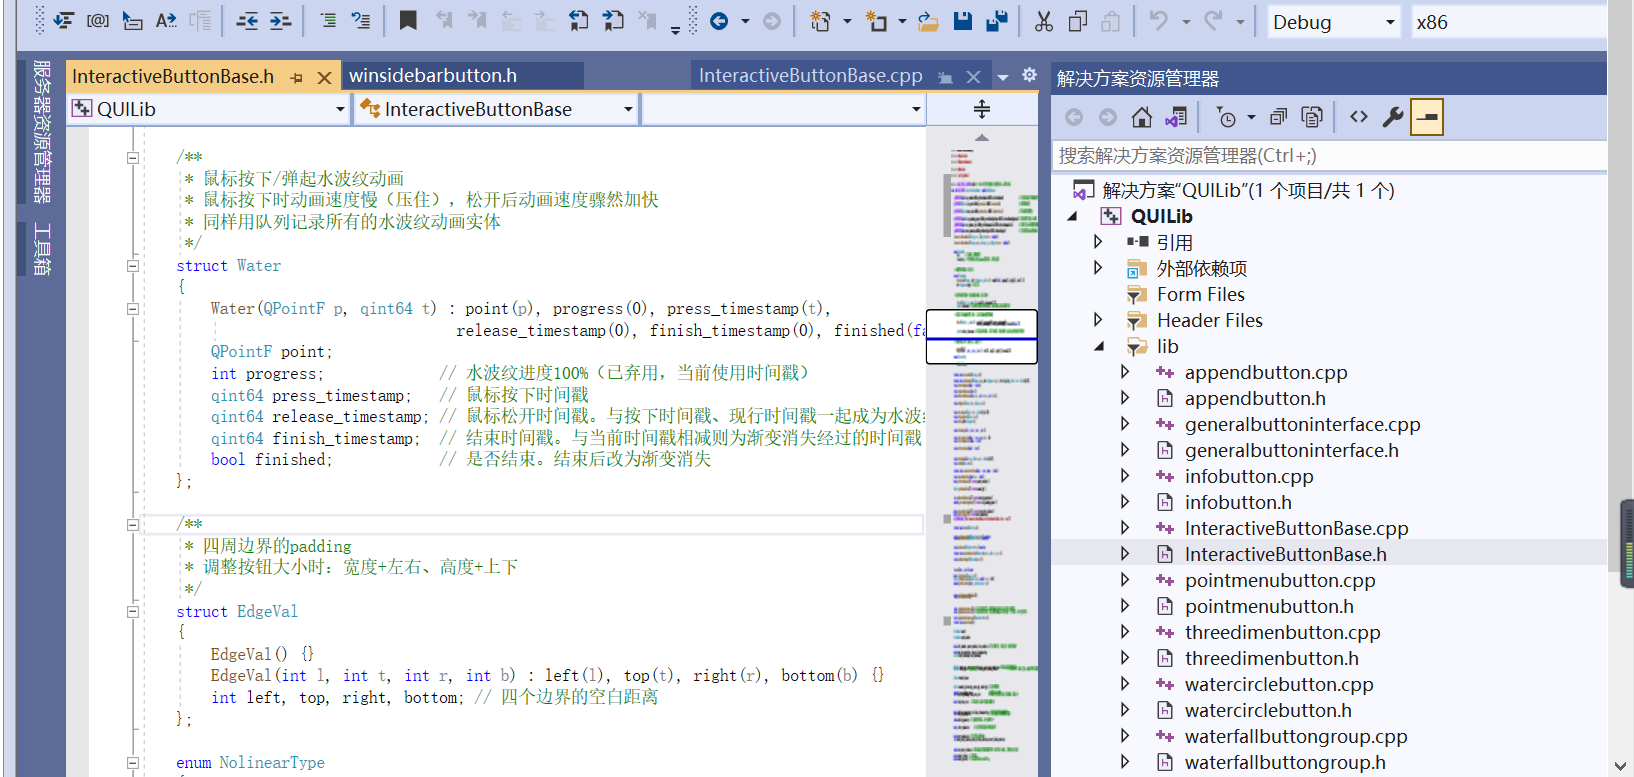The width and height of the screenshot is (1634, 777).
Task: Open properties with the wrench icon
Action: [1393, 117]
